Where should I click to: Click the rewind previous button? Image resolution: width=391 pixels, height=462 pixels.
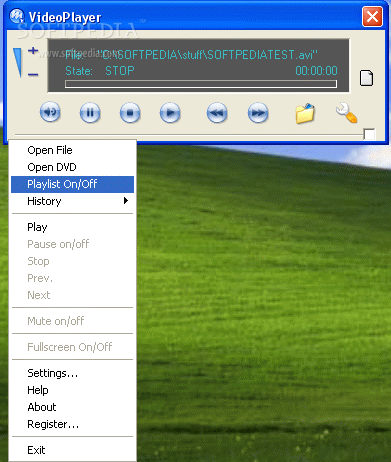(x=217, y=113)
